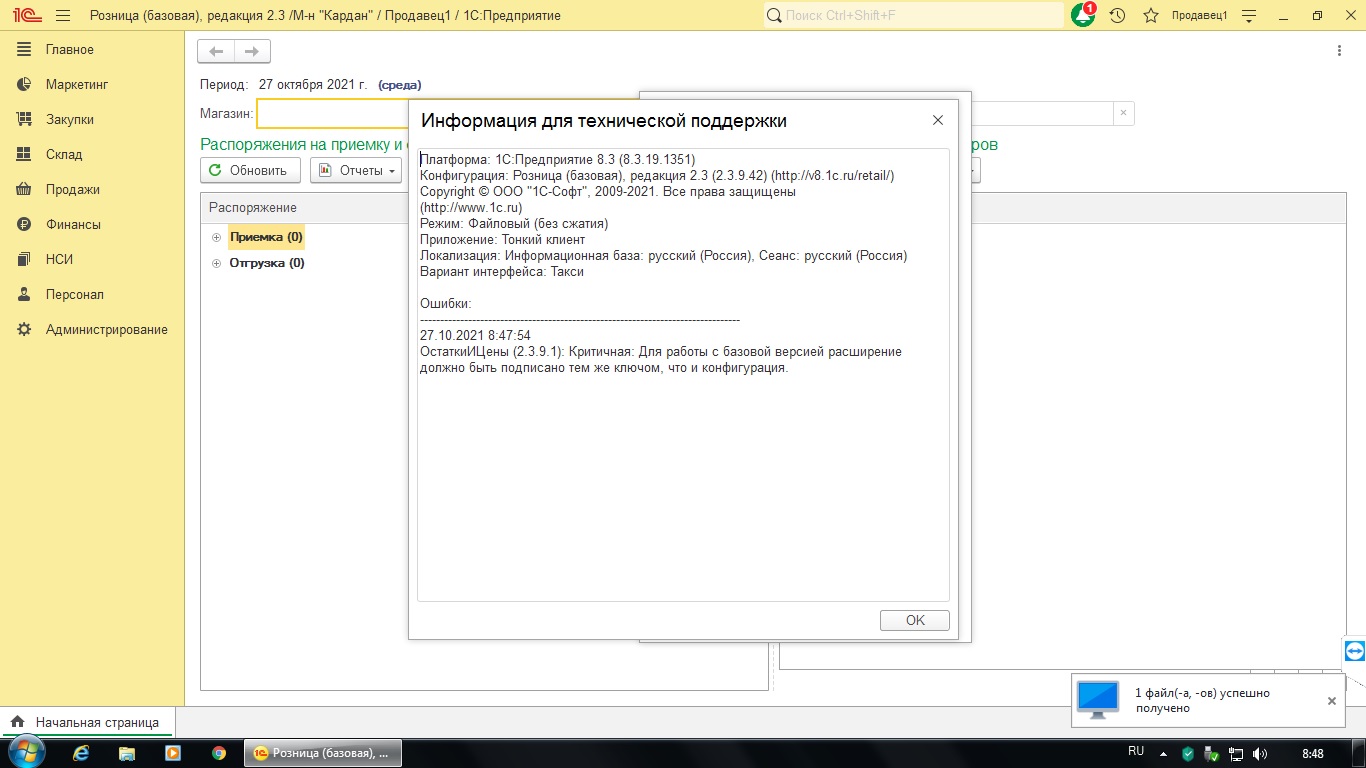This screenshot has height=768, width=1366.
Task: Launch Google Chrome from taskbar
Action: pos(219,753)
